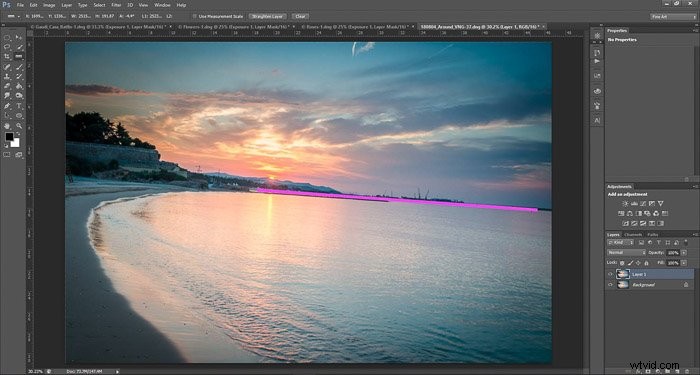Hide the Background layer eye icon
The image size is (700, 375).
(x=610, y=284)
